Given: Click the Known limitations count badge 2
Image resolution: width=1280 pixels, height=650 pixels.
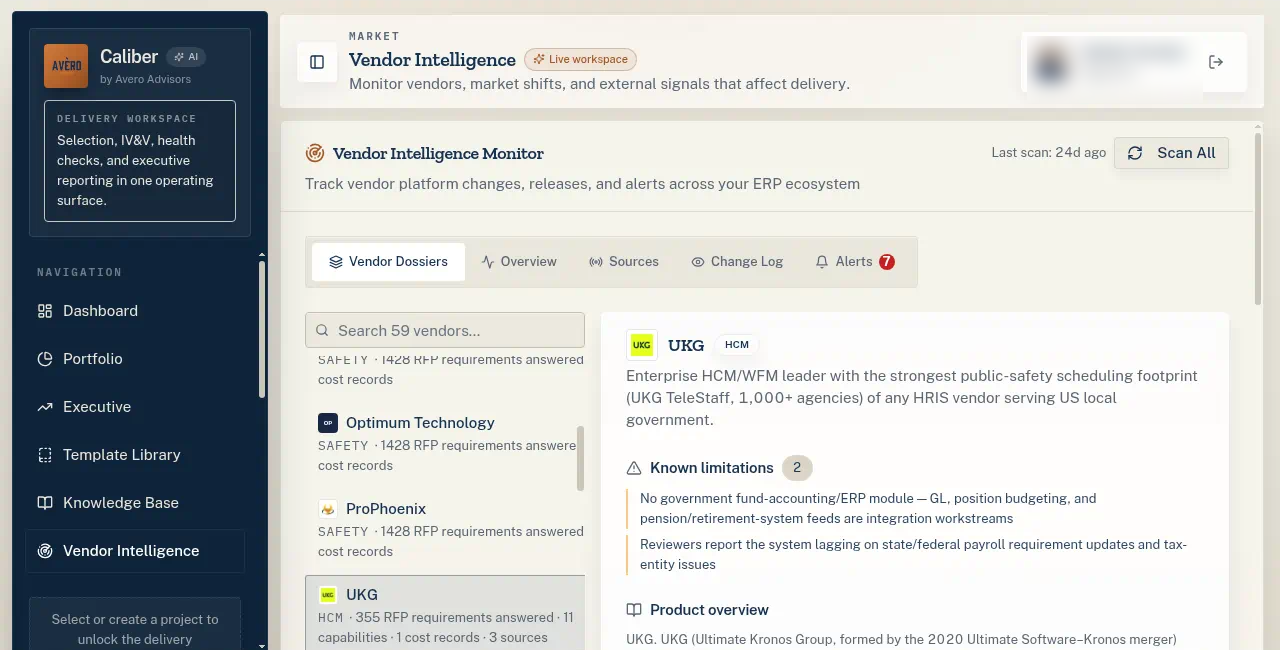Looking at the screenshot, I should 797,468.
